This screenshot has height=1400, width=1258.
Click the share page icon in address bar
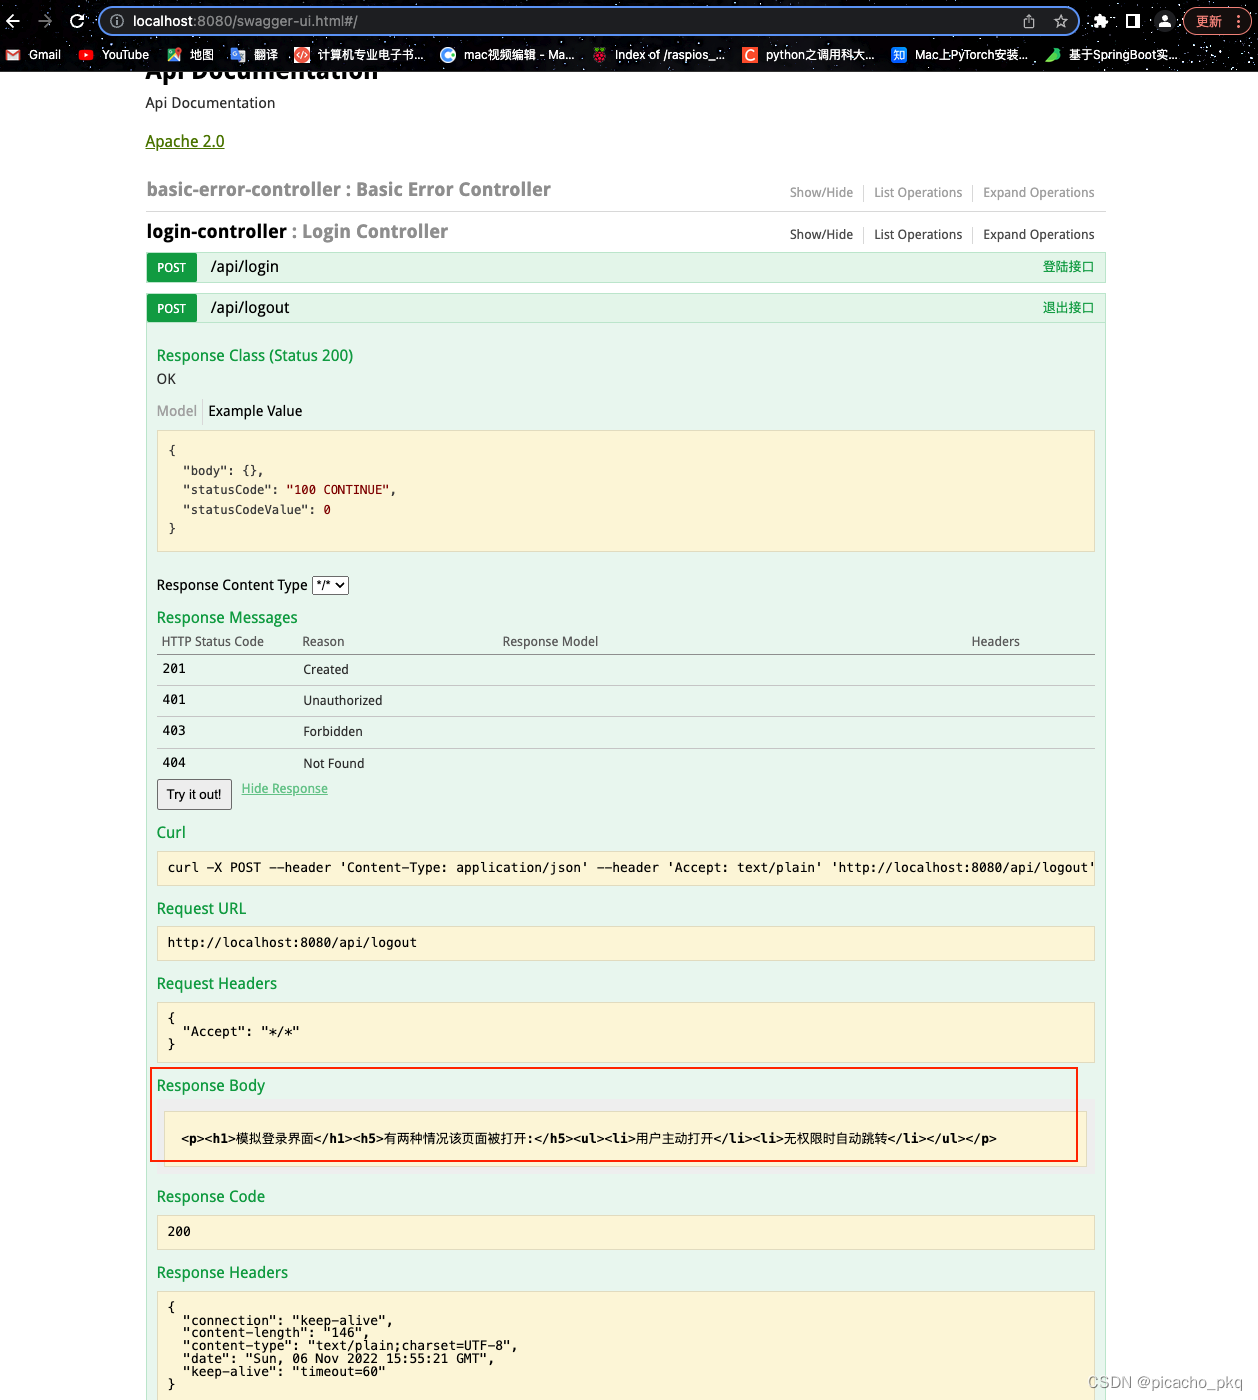[x=1029, y=21]
